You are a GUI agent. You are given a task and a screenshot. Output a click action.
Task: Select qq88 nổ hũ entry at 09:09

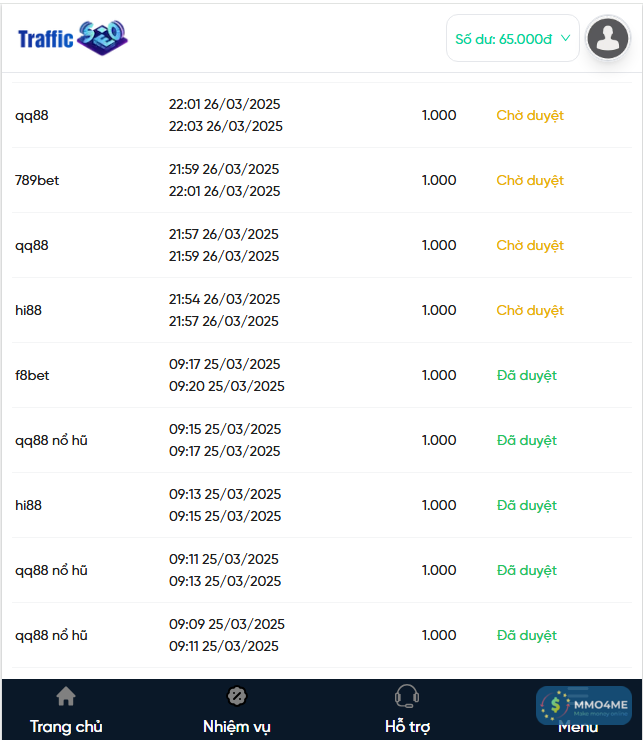pyautogui.click(x=51, y=635)
